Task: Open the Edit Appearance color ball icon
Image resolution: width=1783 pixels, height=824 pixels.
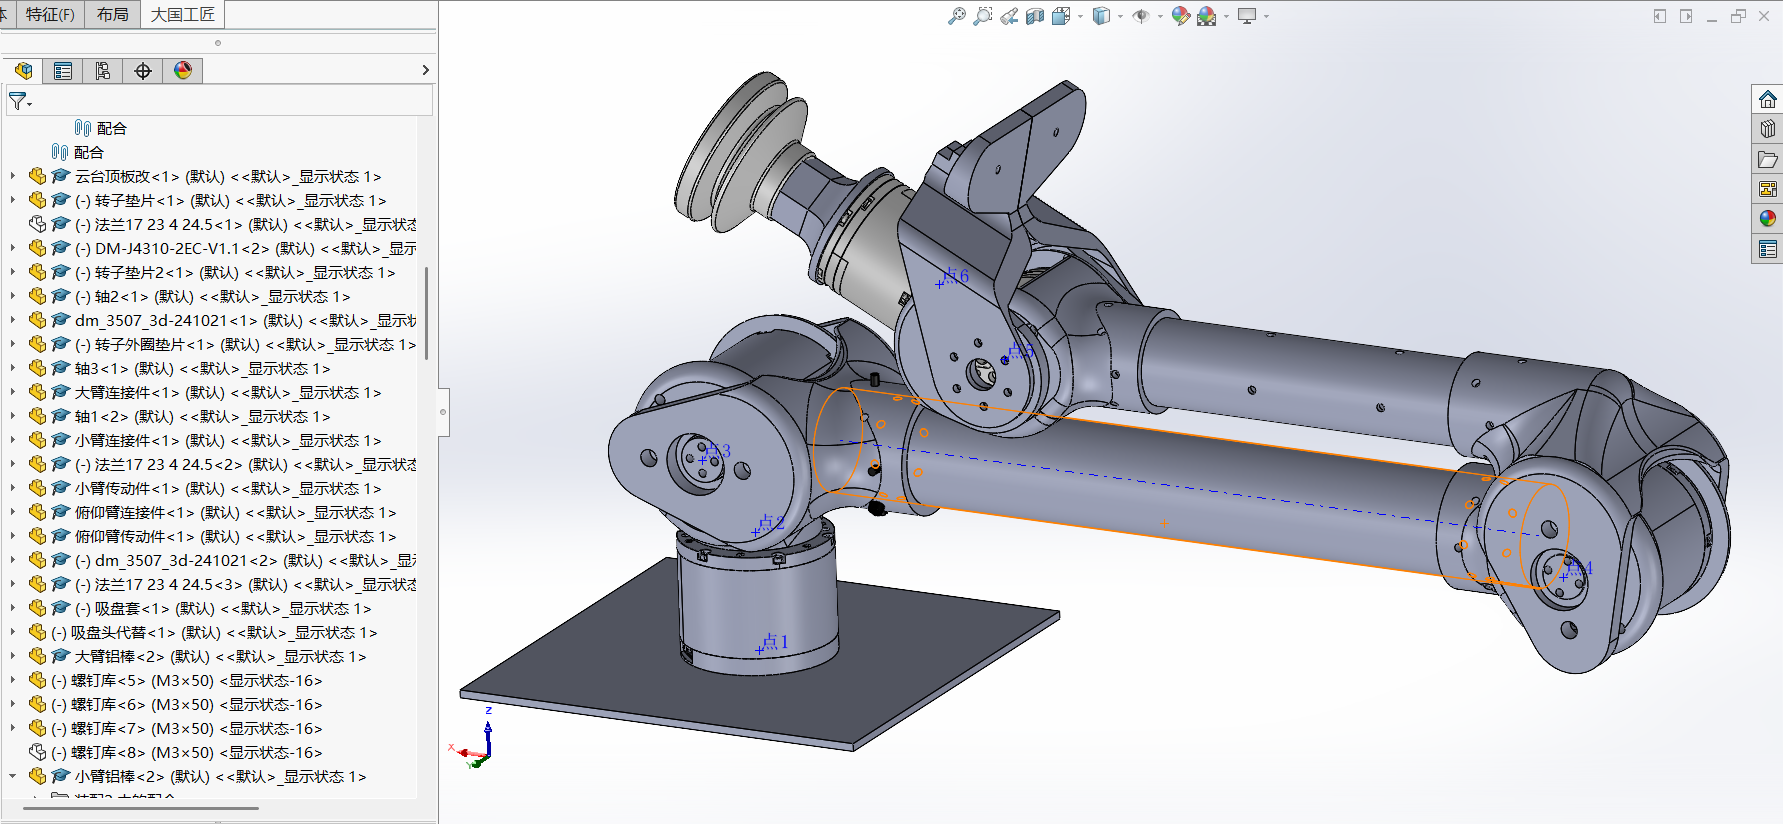Action: point(1180,16)
